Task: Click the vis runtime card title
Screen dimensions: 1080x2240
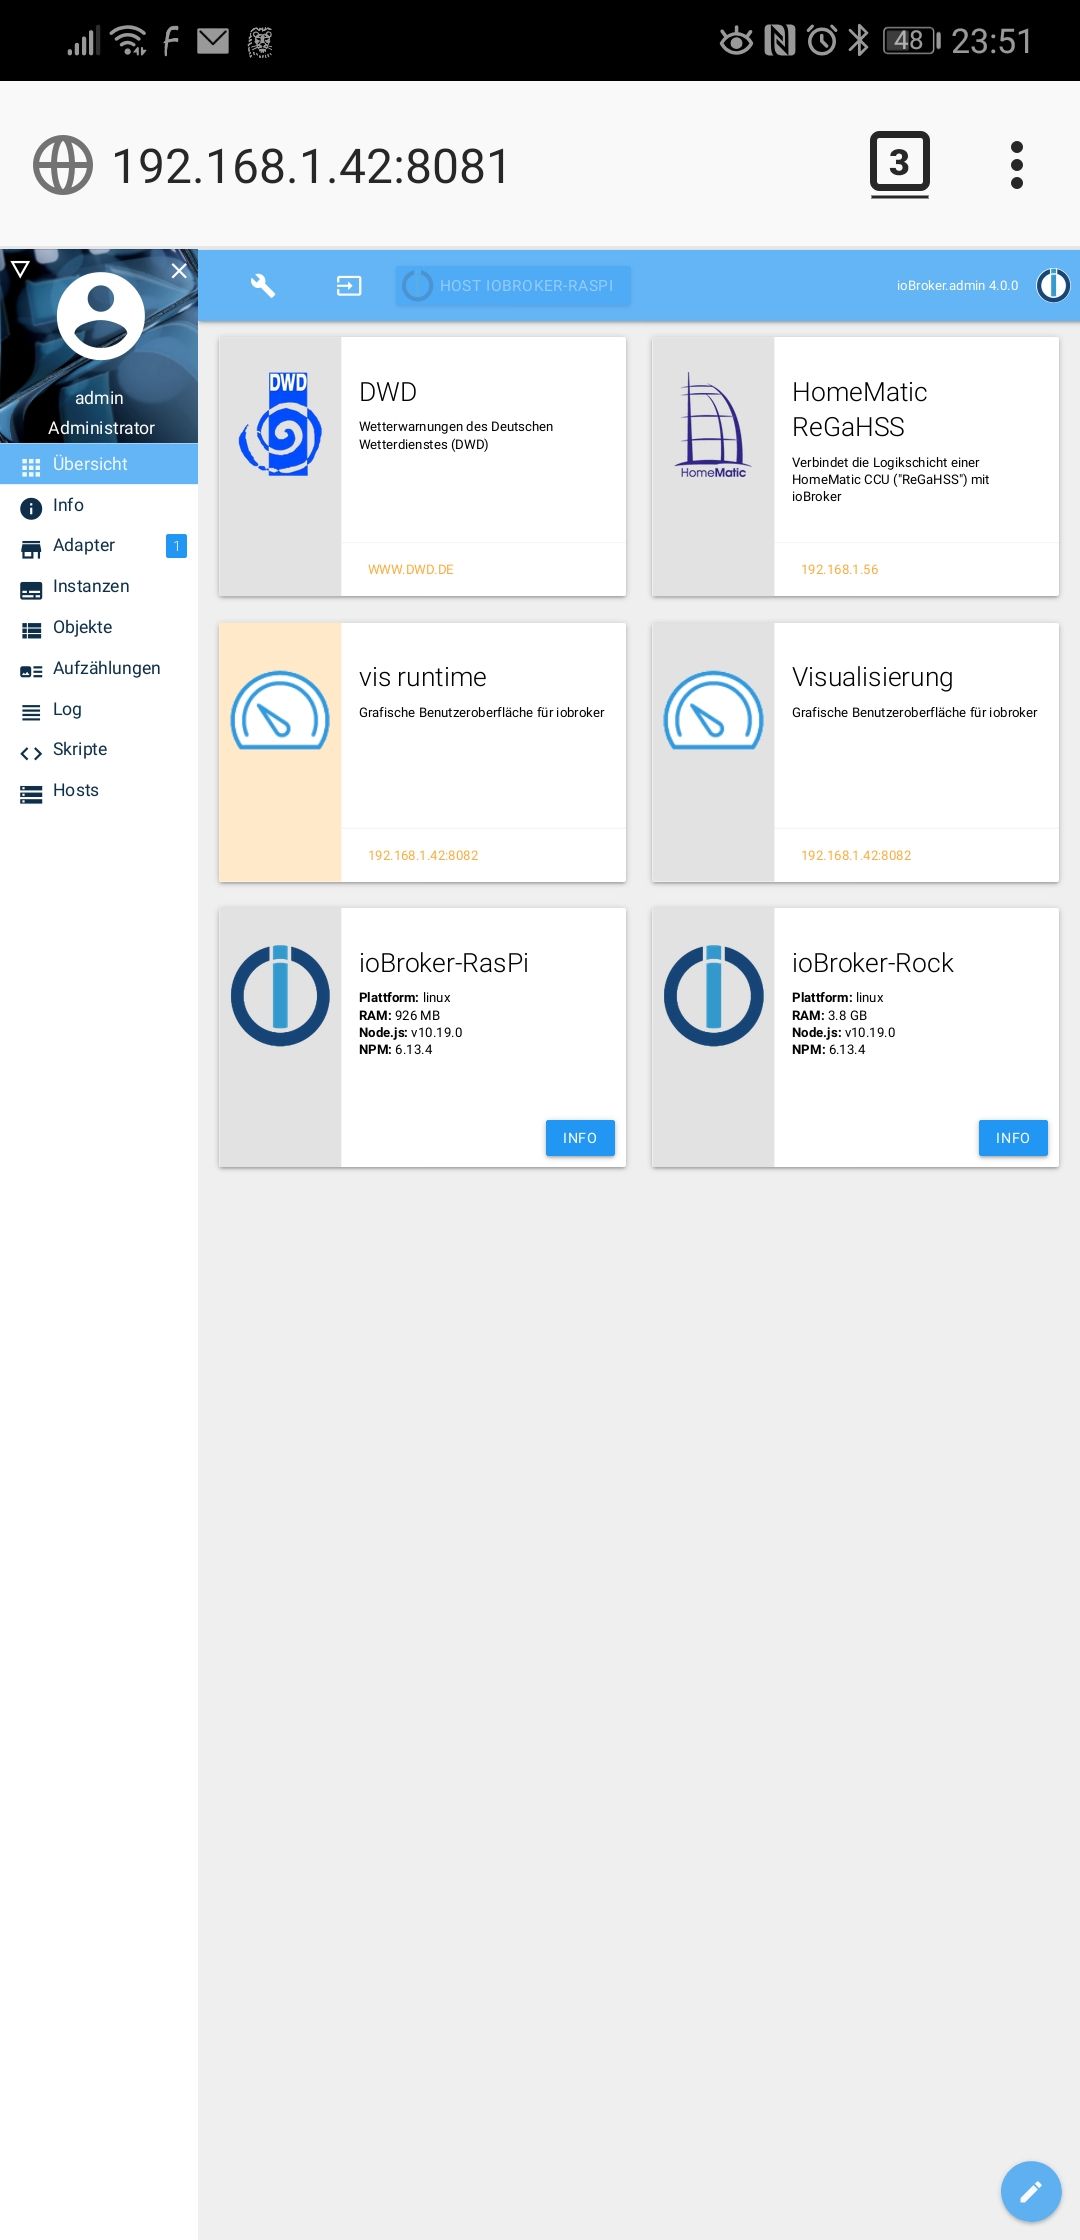Action: [423, 678]
